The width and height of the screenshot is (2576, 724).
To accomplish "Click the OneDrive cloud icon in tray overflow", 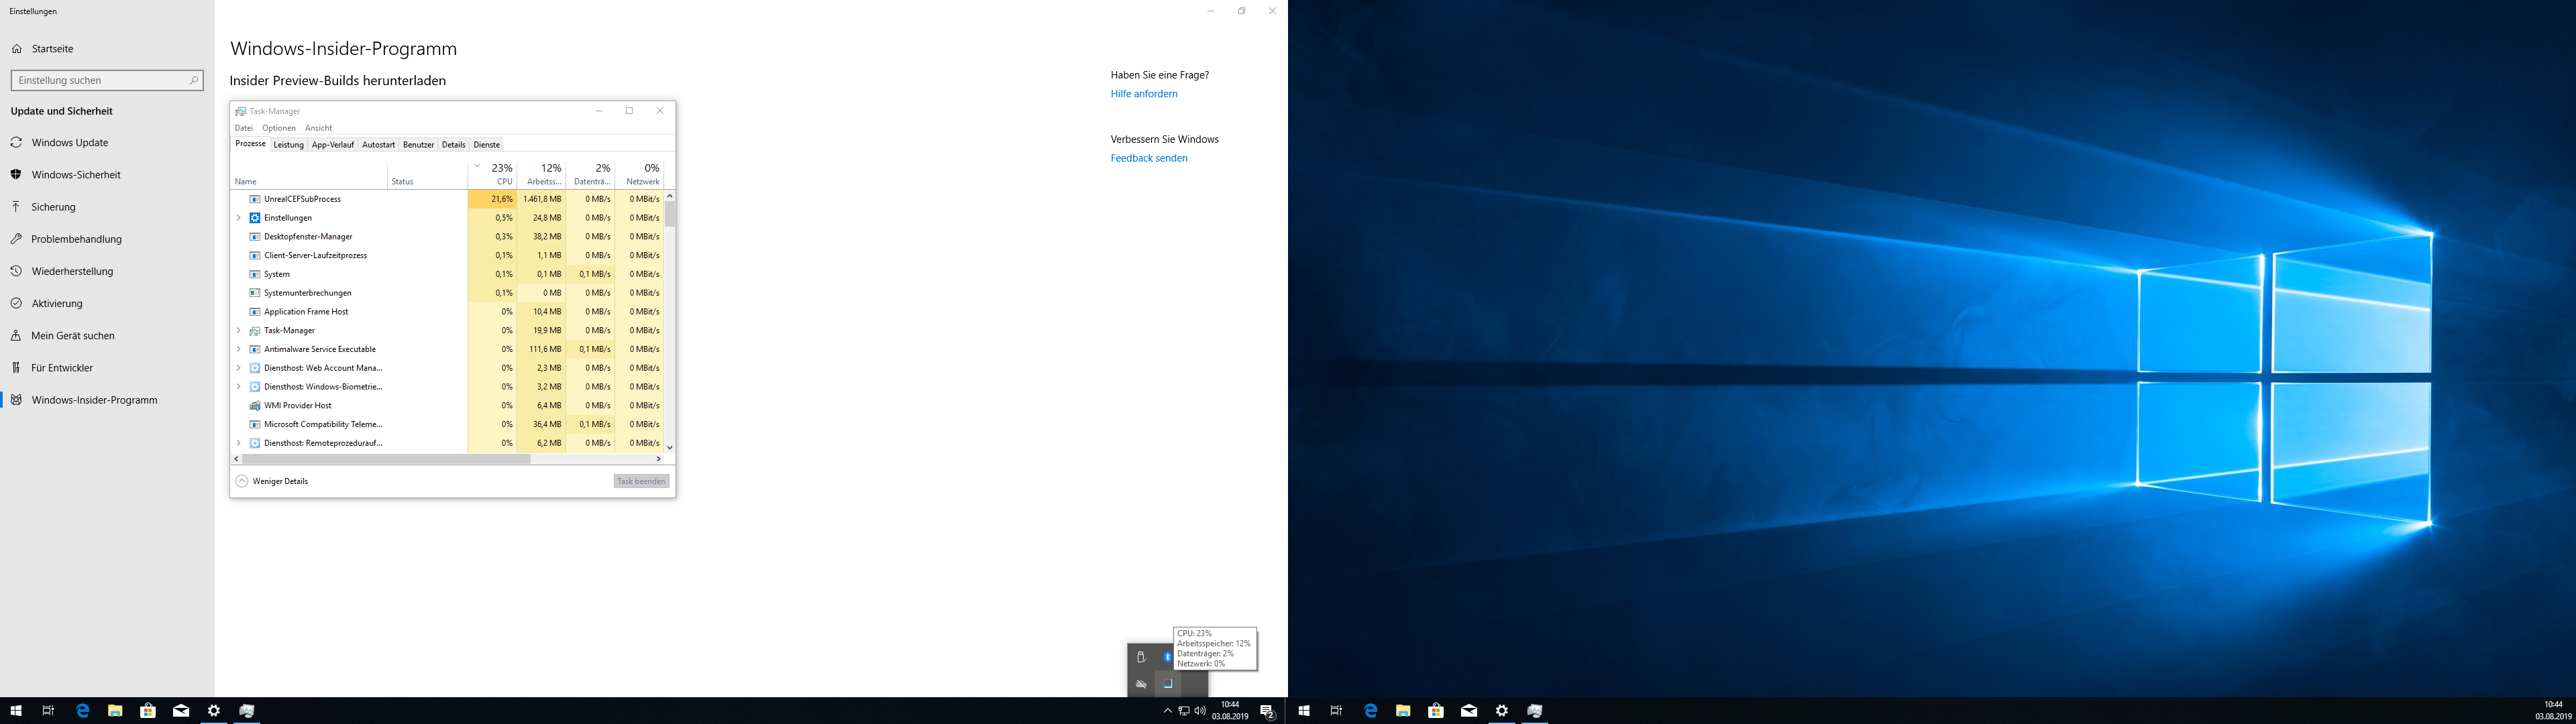I will 1141,684.
